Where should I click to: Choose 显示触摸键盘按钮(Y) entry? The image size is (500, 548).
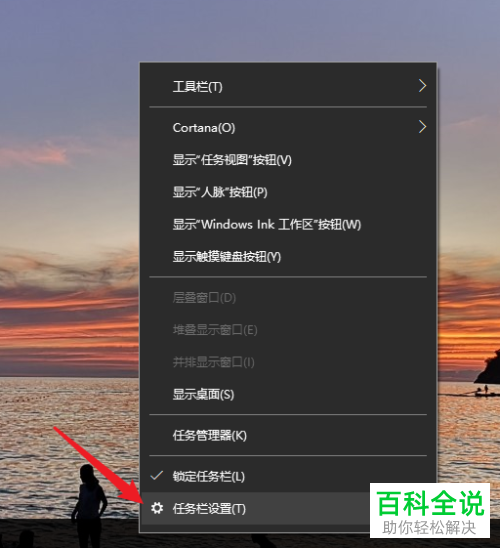288,257
